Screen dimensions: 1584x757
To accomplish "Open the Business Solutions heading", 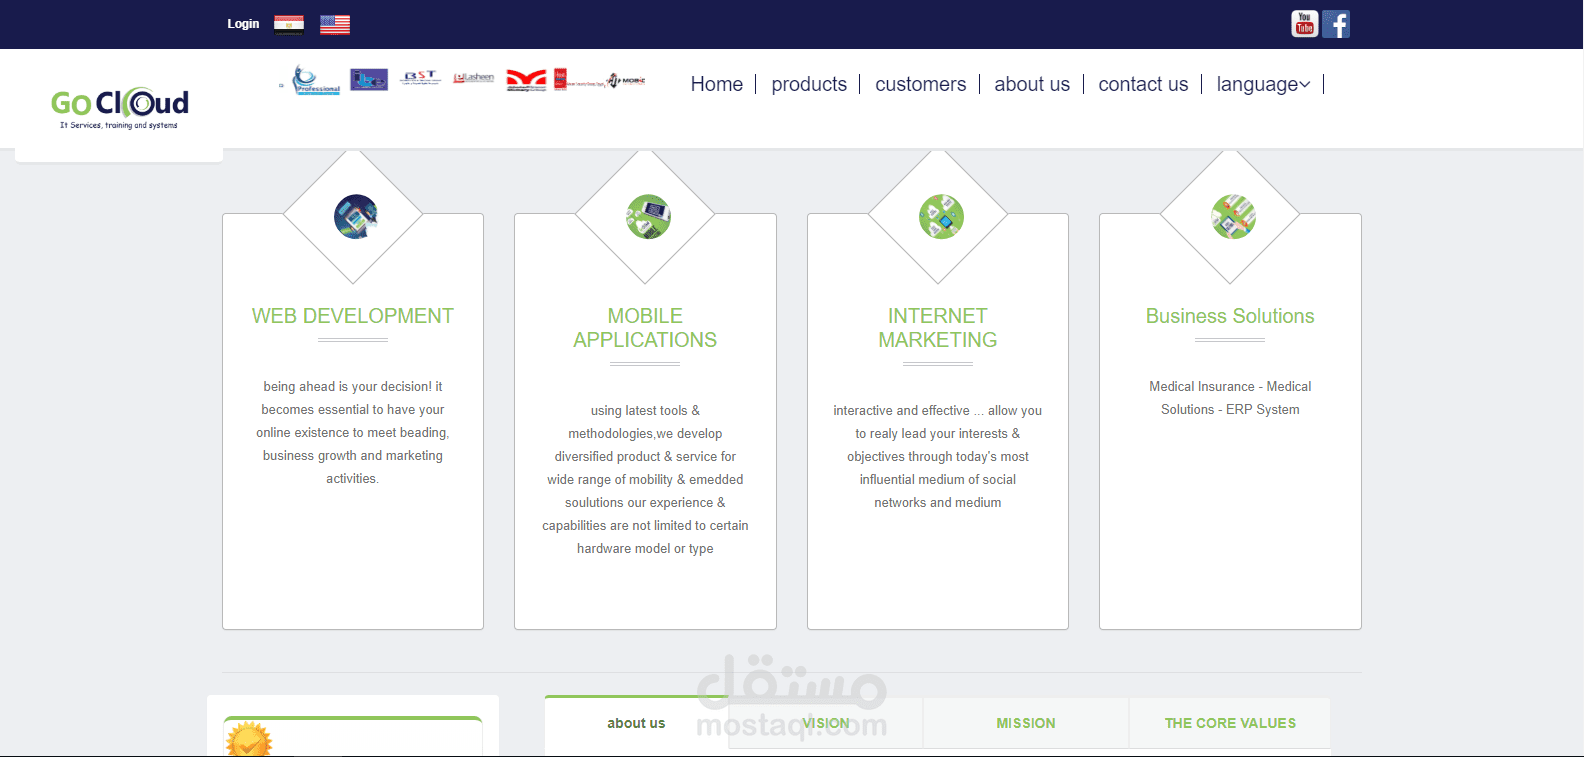I will tap(1230, 316).
